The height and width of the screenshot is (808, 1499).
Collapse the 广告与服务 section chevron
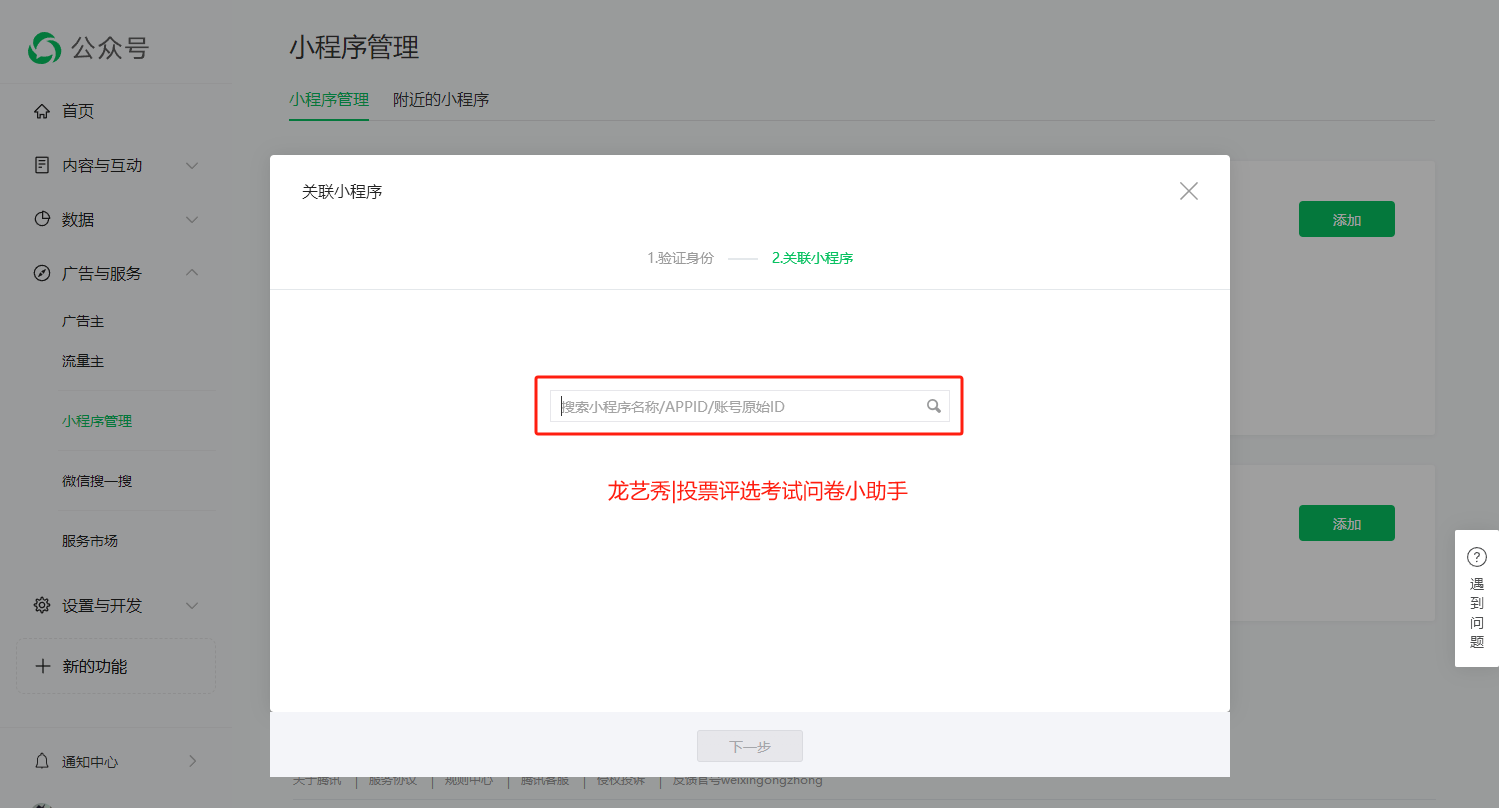click(x=193, y=273)
